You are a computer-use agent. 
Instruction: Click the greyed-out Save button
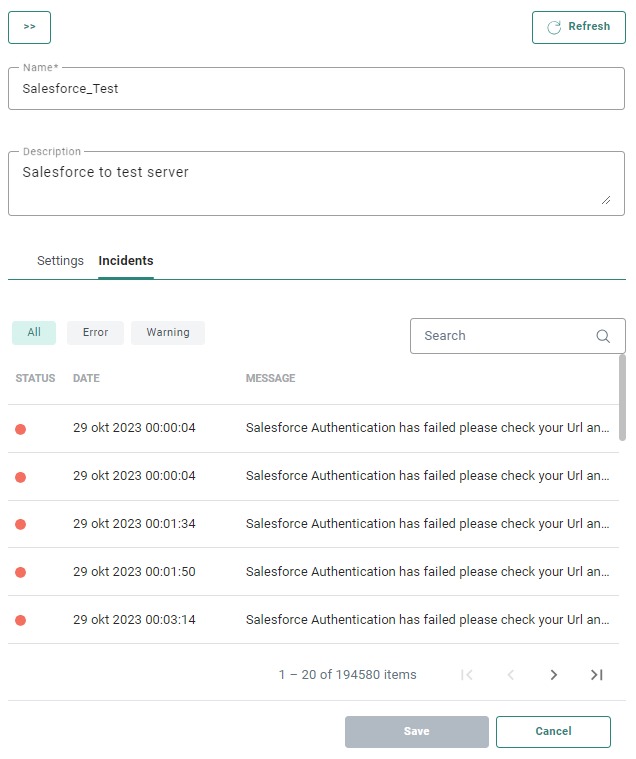tap(417, 732)
